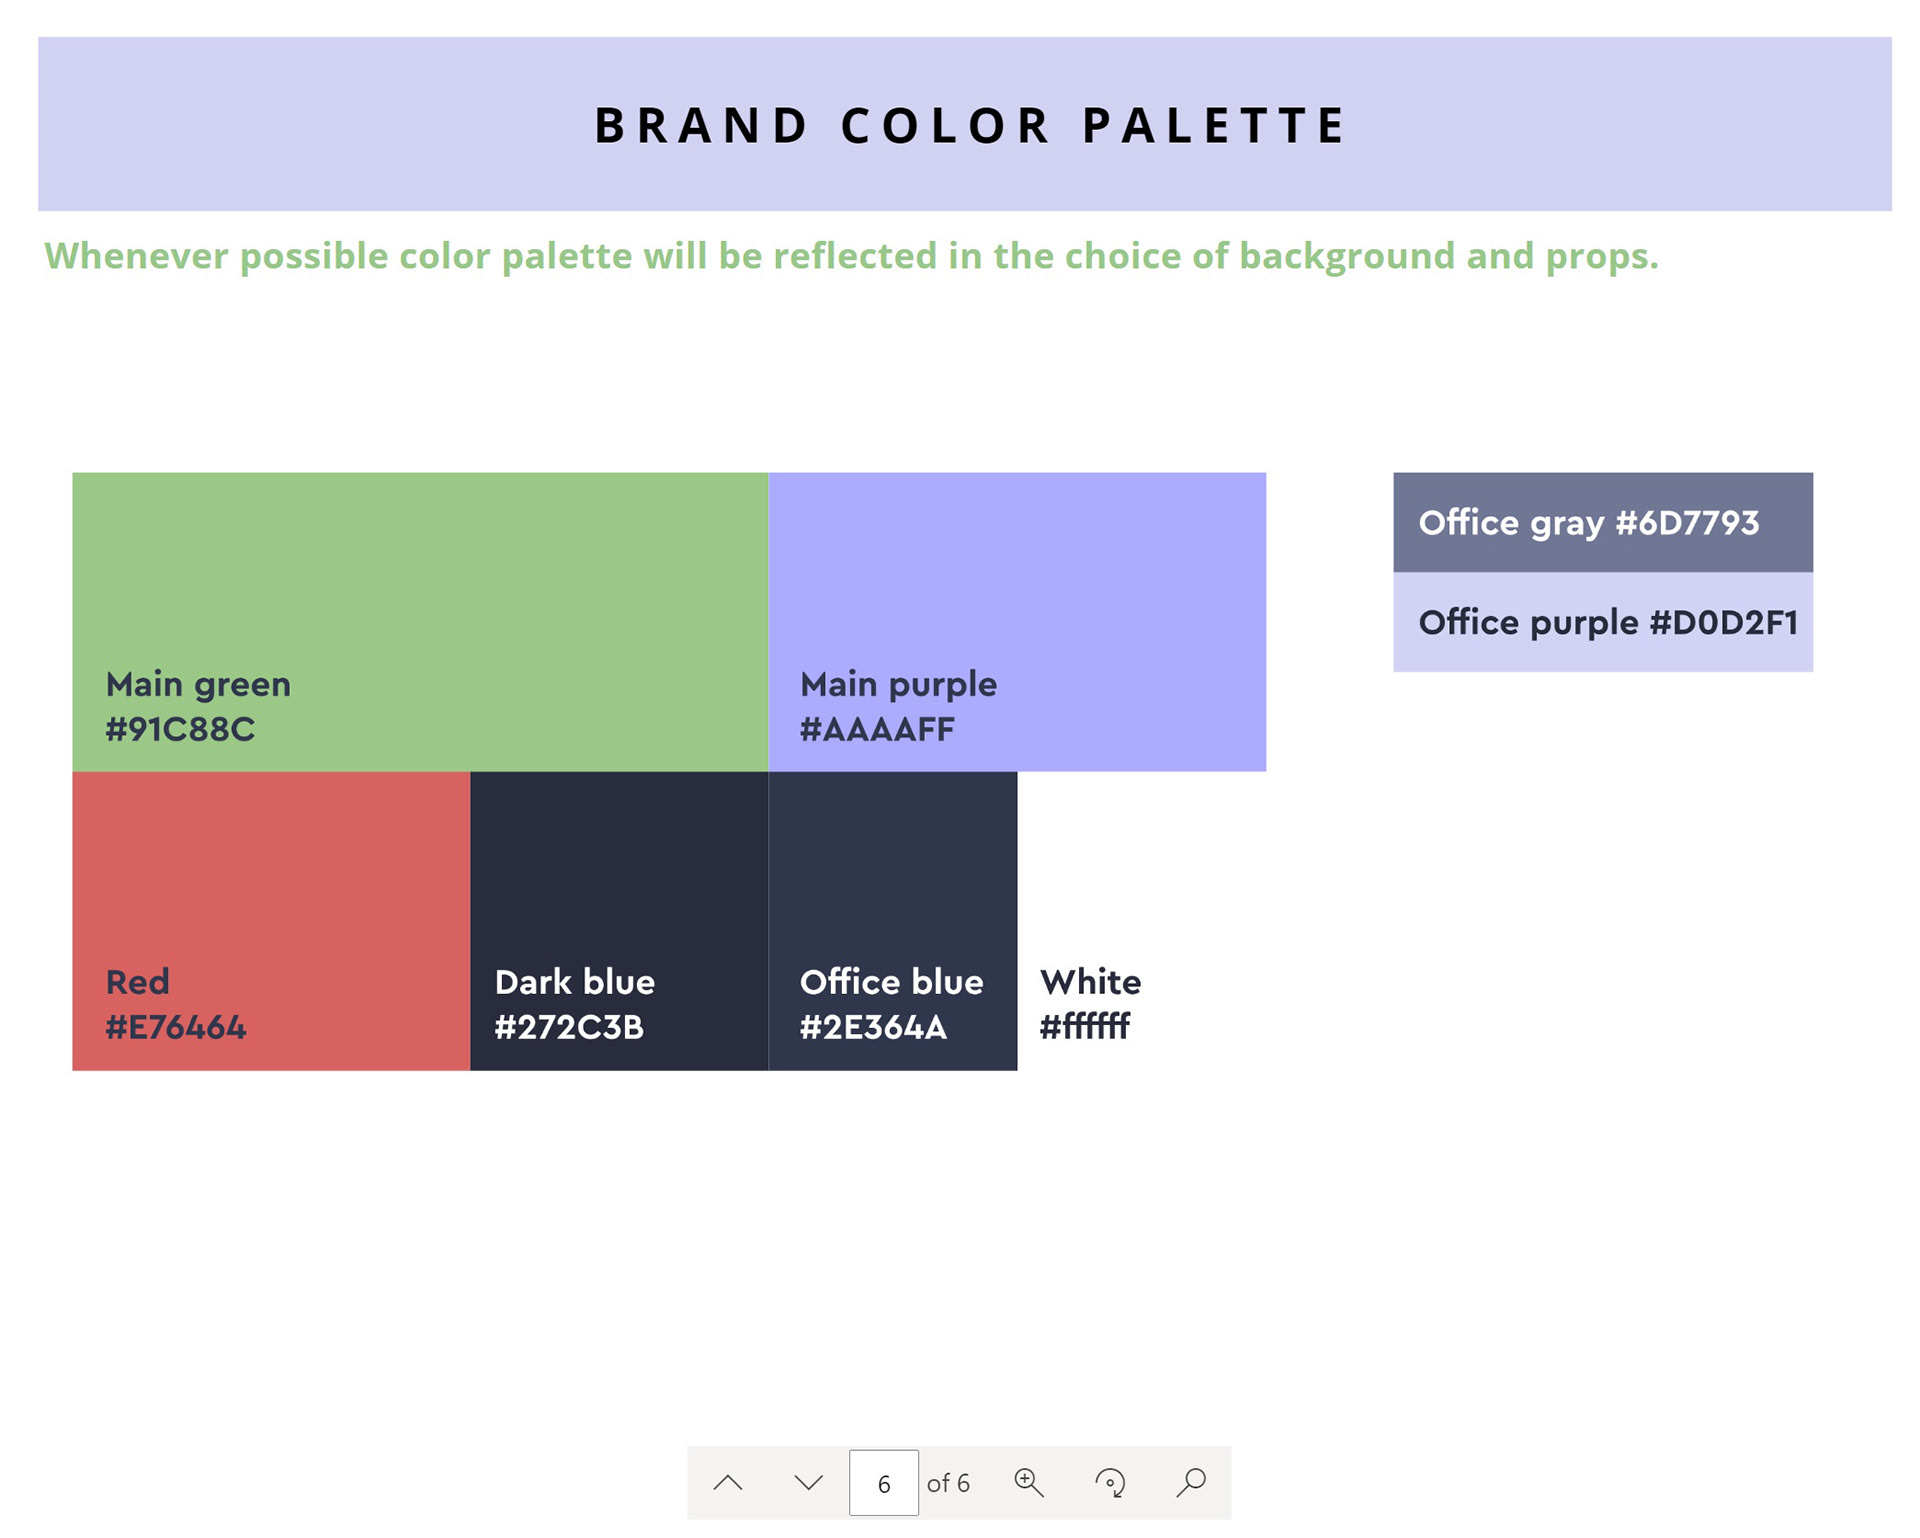
Task: Select the Red #E76464 swatch
Action: tap(271, 921)
